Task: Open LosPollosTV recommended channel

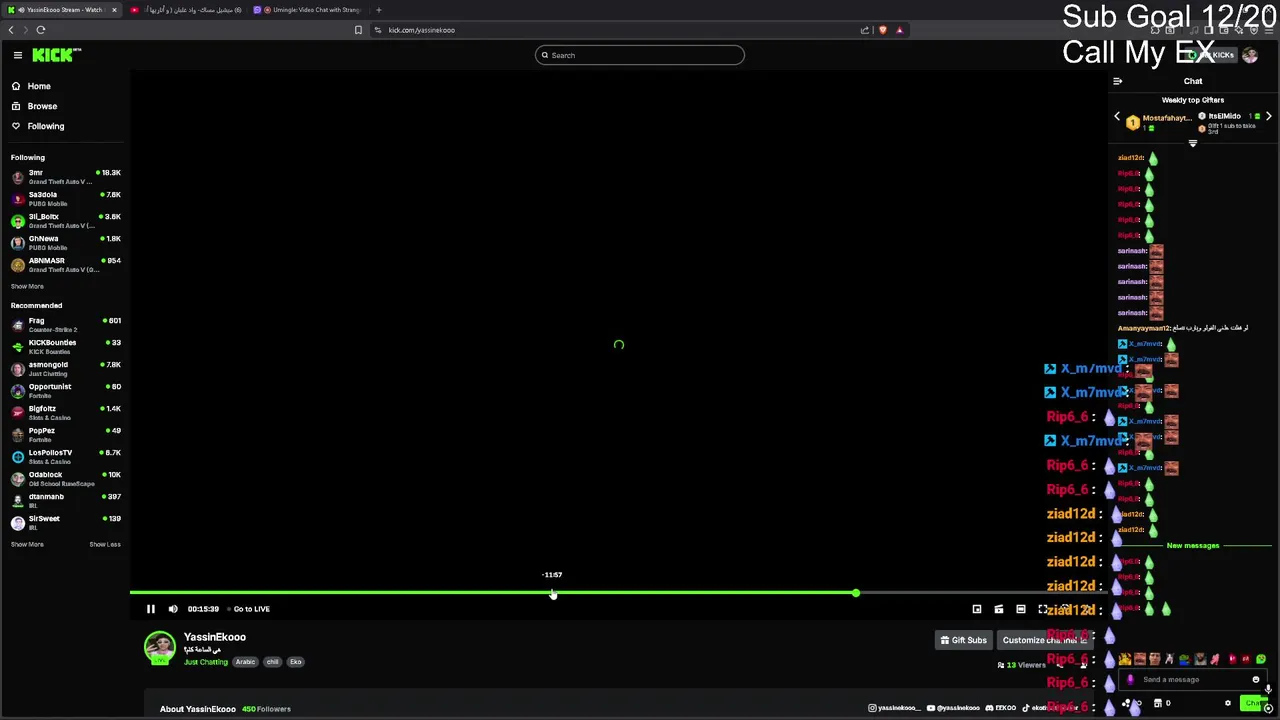Action: point(65,457)
